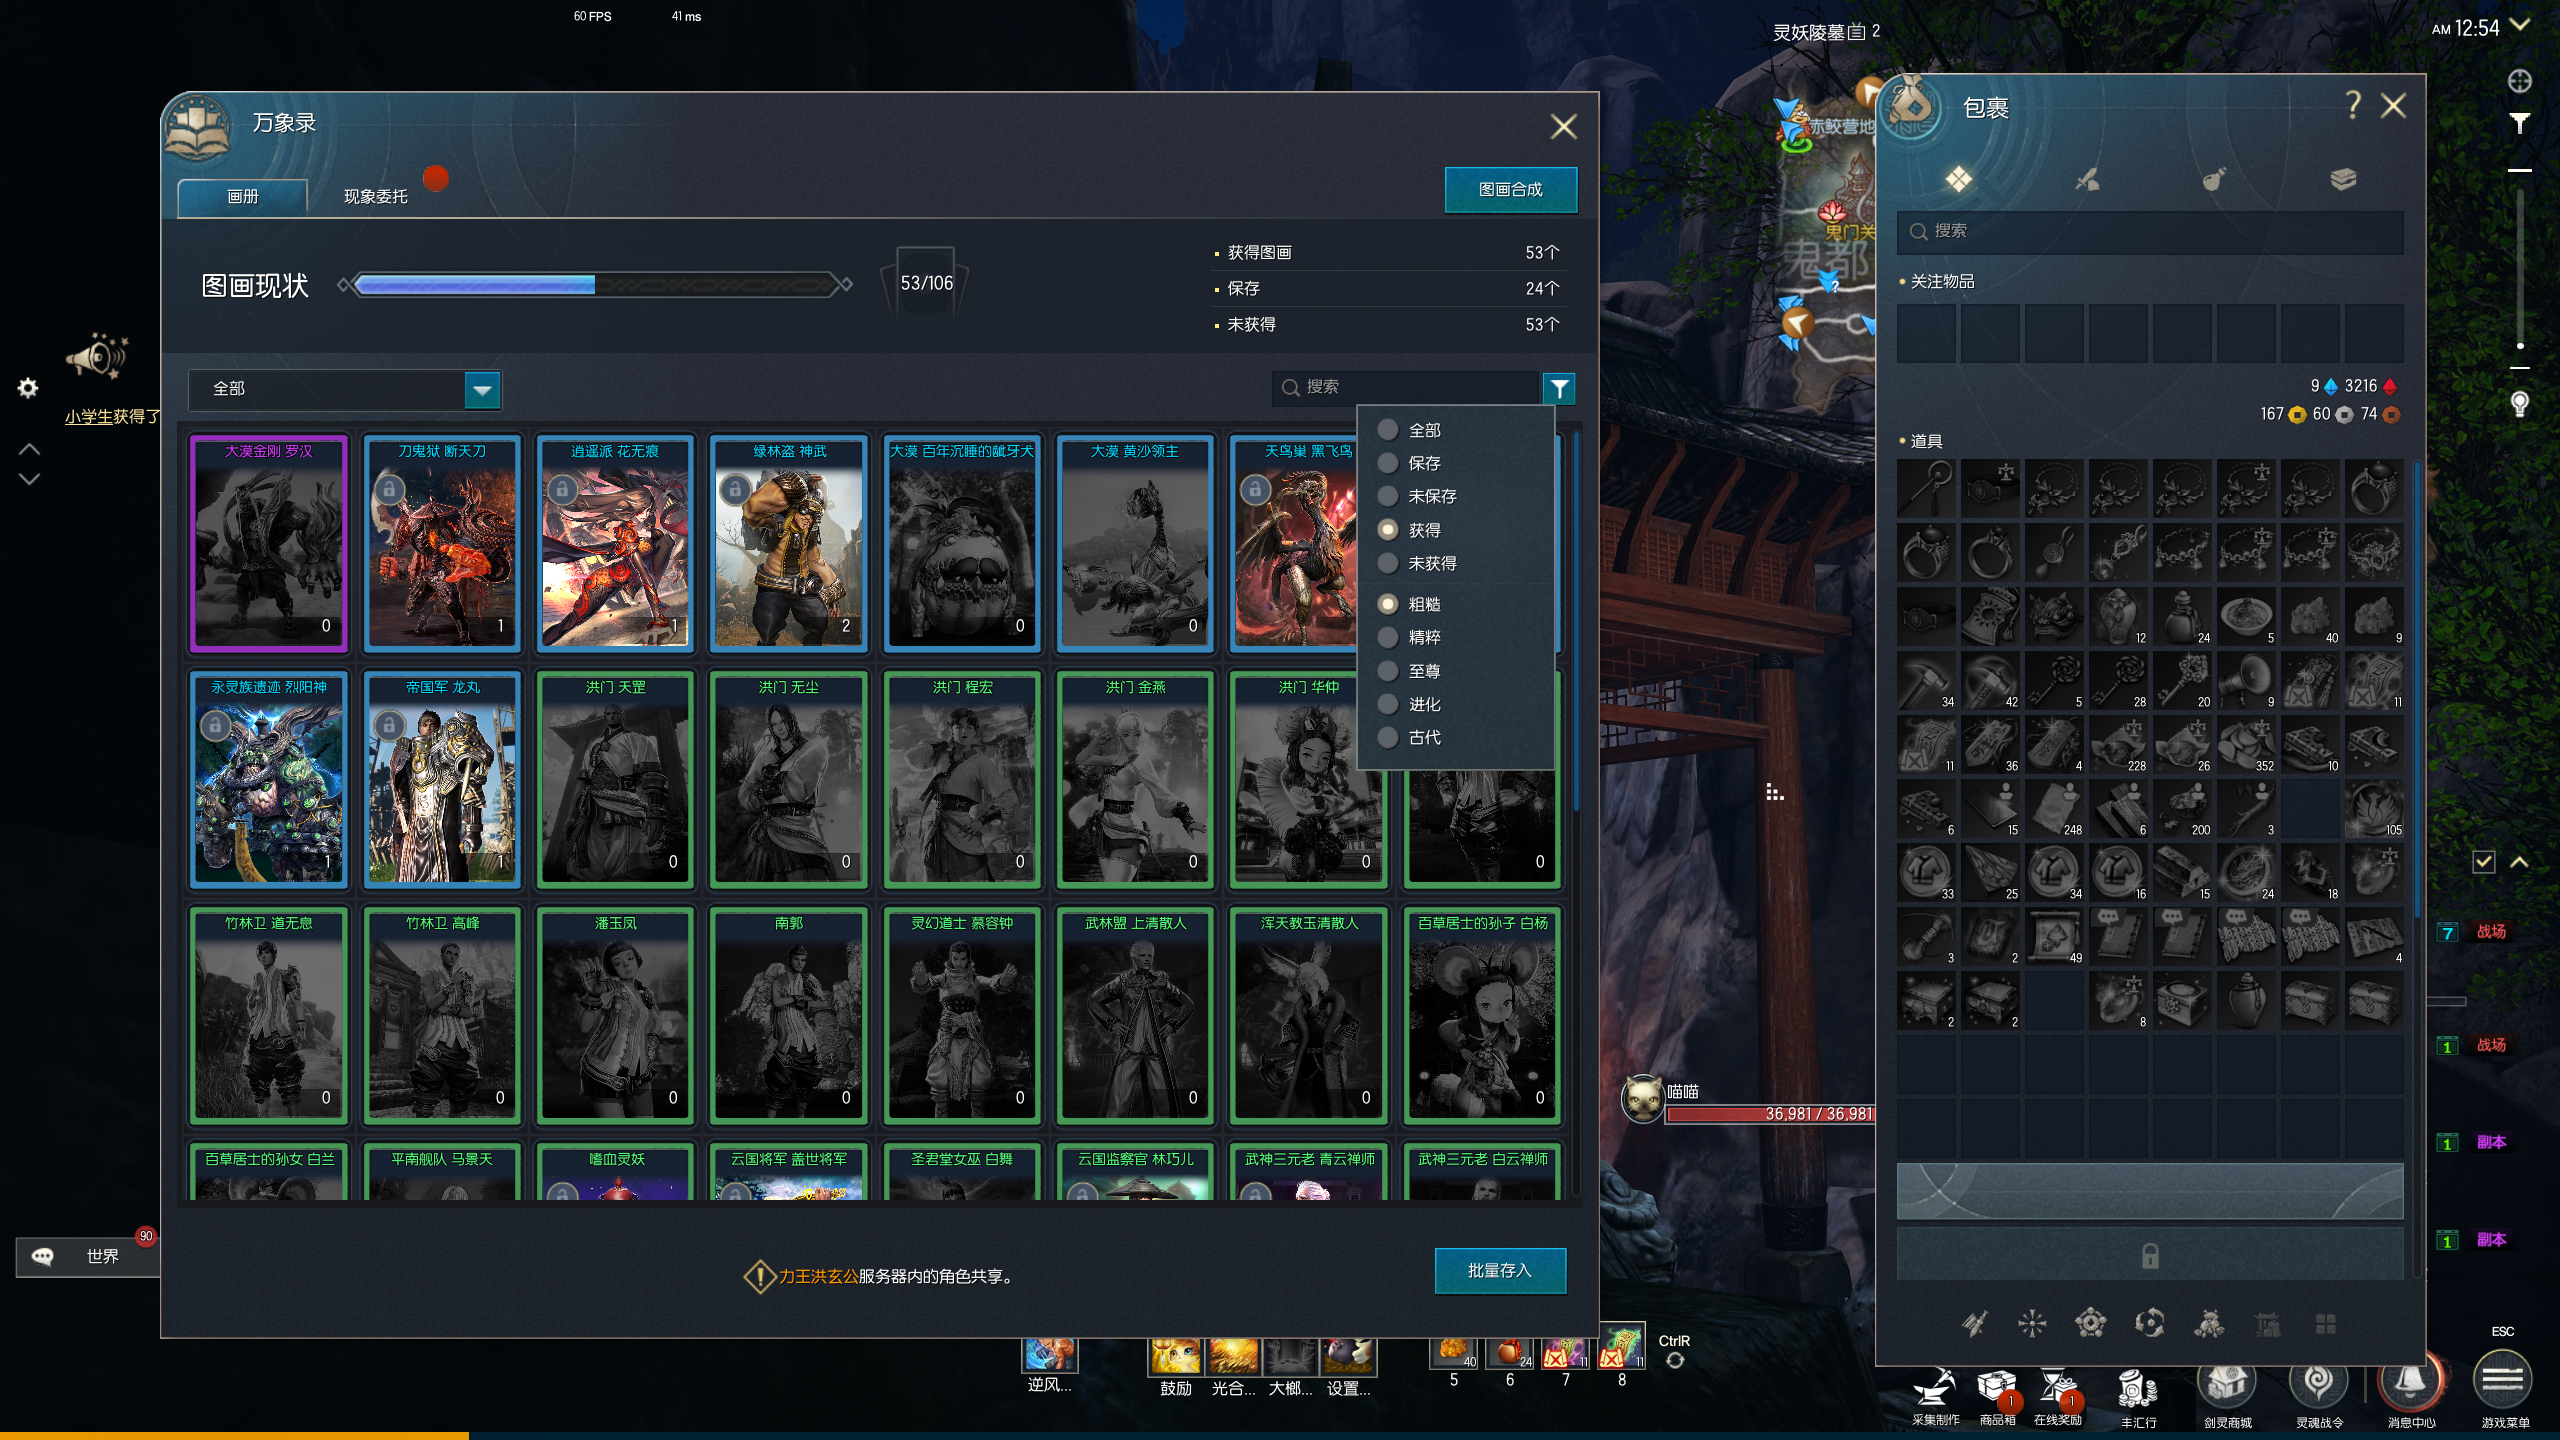This screenshot has height=1440, width=2560.
Task: Click the inventory search field
Action: [x=2150, y=231]
